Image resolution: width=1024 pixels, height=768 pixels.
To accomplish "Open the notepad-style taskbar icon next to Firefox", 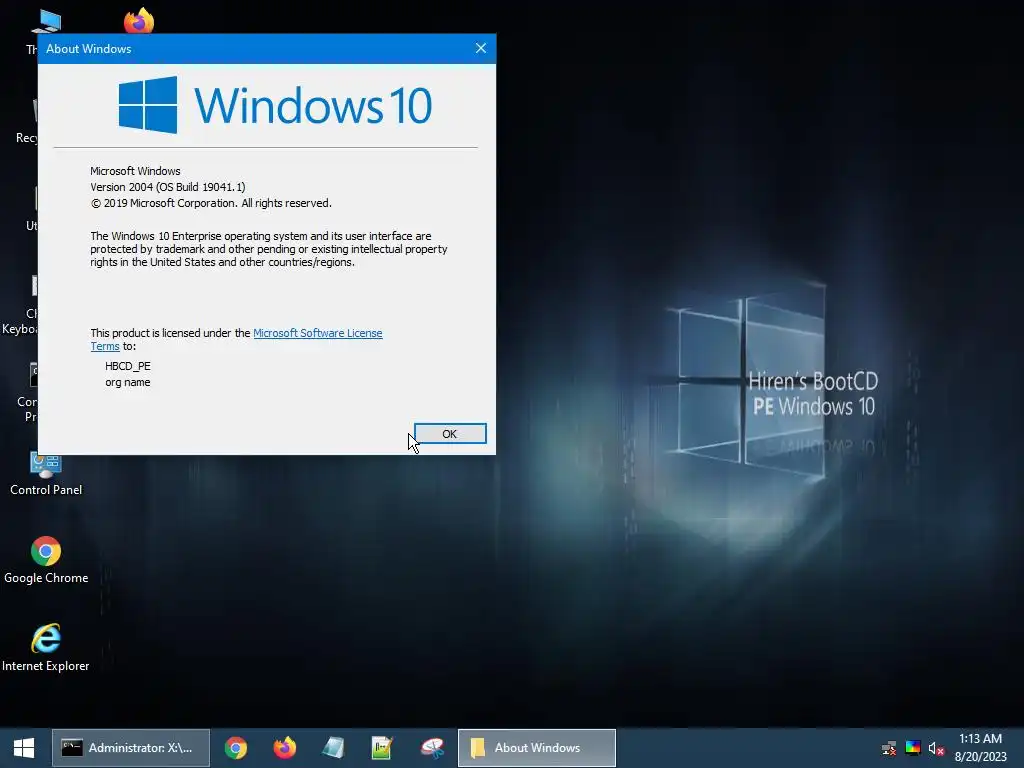I will [x=333, y=748].
